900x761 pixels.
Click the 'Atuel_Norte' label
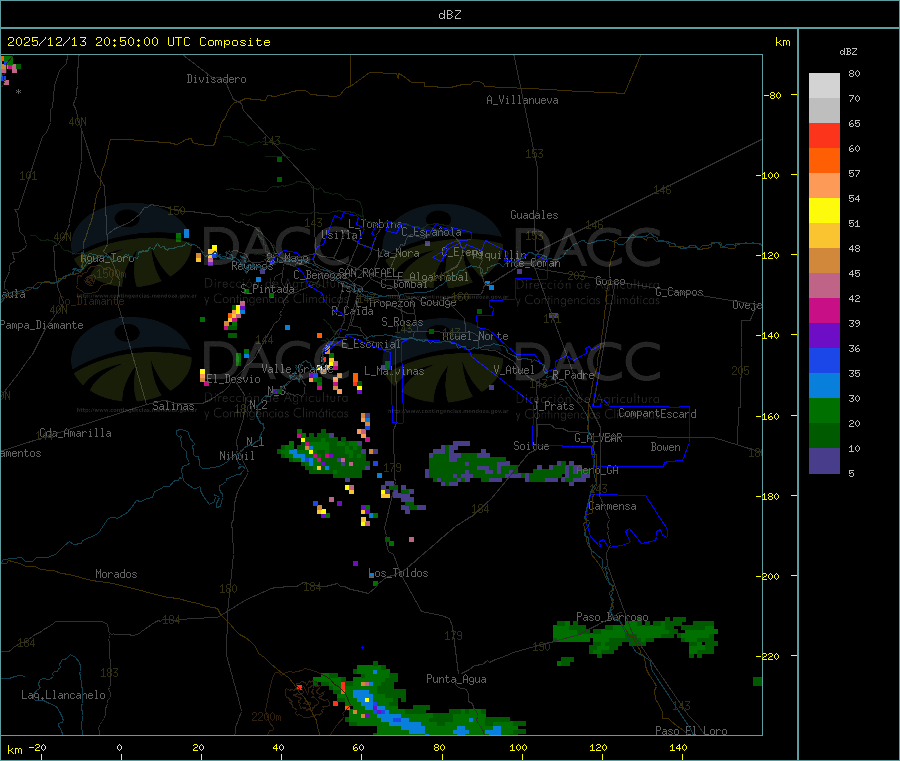click(475, 336)
